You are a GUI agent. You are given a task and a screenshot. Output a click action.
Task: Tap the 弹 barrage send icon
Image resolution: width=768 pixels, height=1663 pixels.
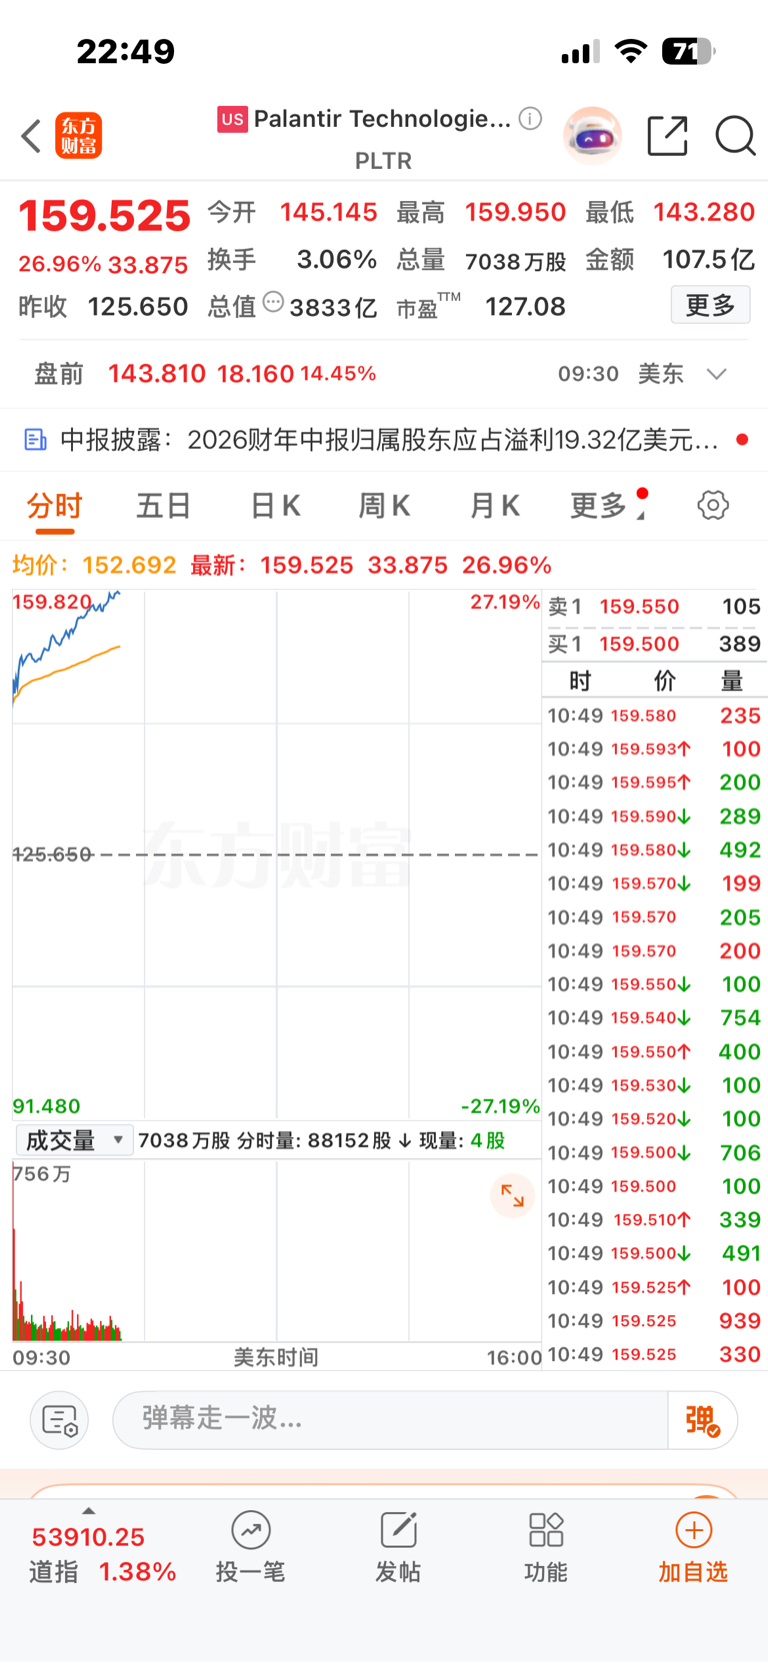[x=703, y=1420]
